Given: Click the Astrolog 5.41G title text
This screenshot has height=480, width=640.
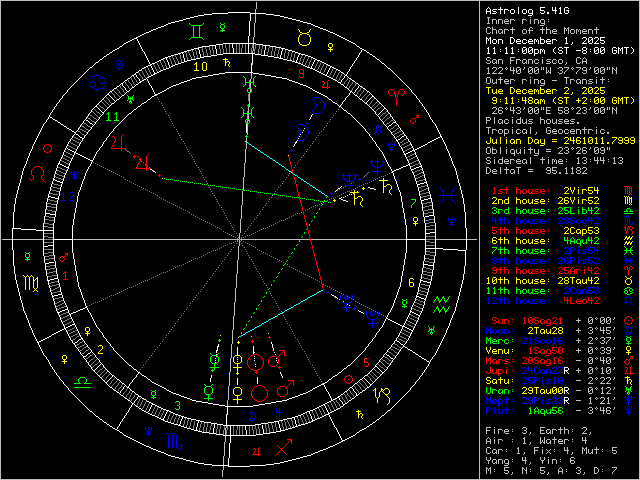Looking at the screenshot, I should coord(527,10).
